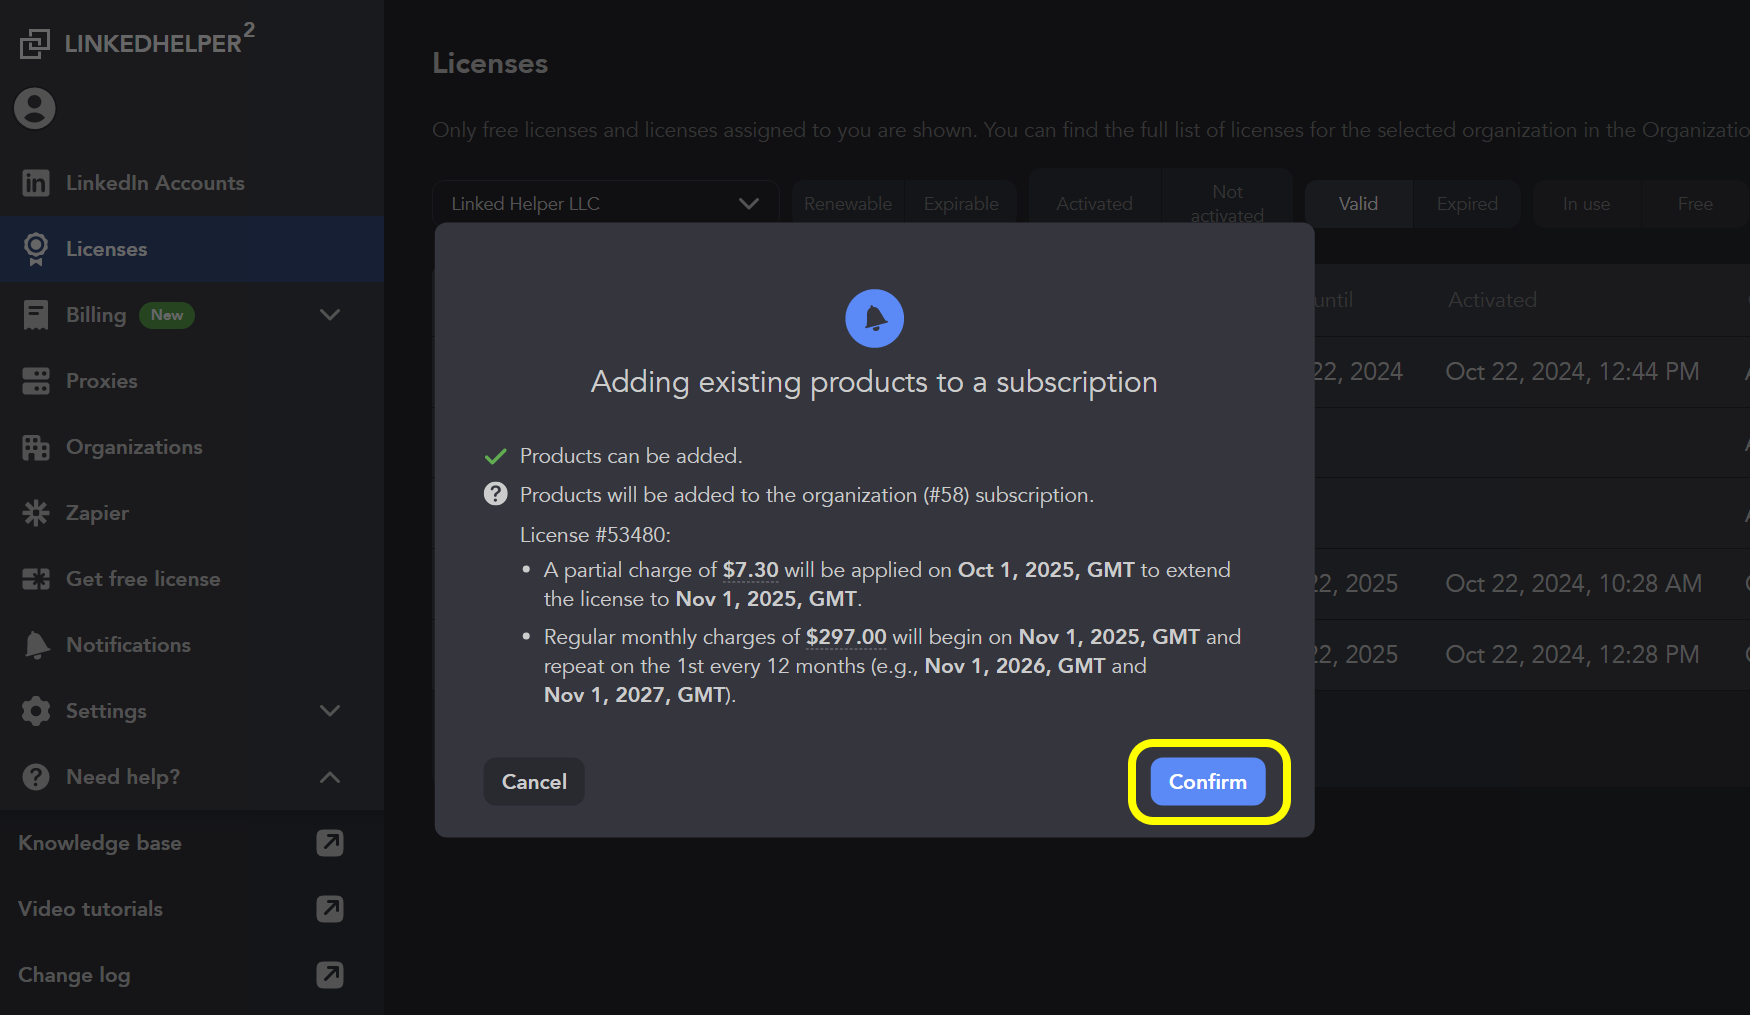The width and height of the screenshot is (1750, 1015).
Task: Open Knowledge base external link icon
Action: coord(330,843)
